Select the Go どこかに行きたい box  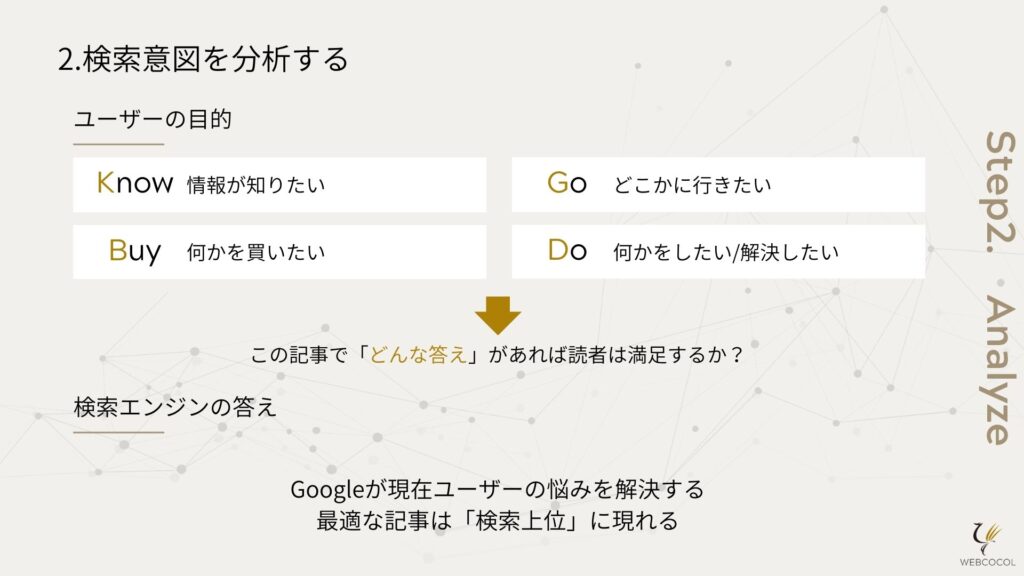pos(718,184)
